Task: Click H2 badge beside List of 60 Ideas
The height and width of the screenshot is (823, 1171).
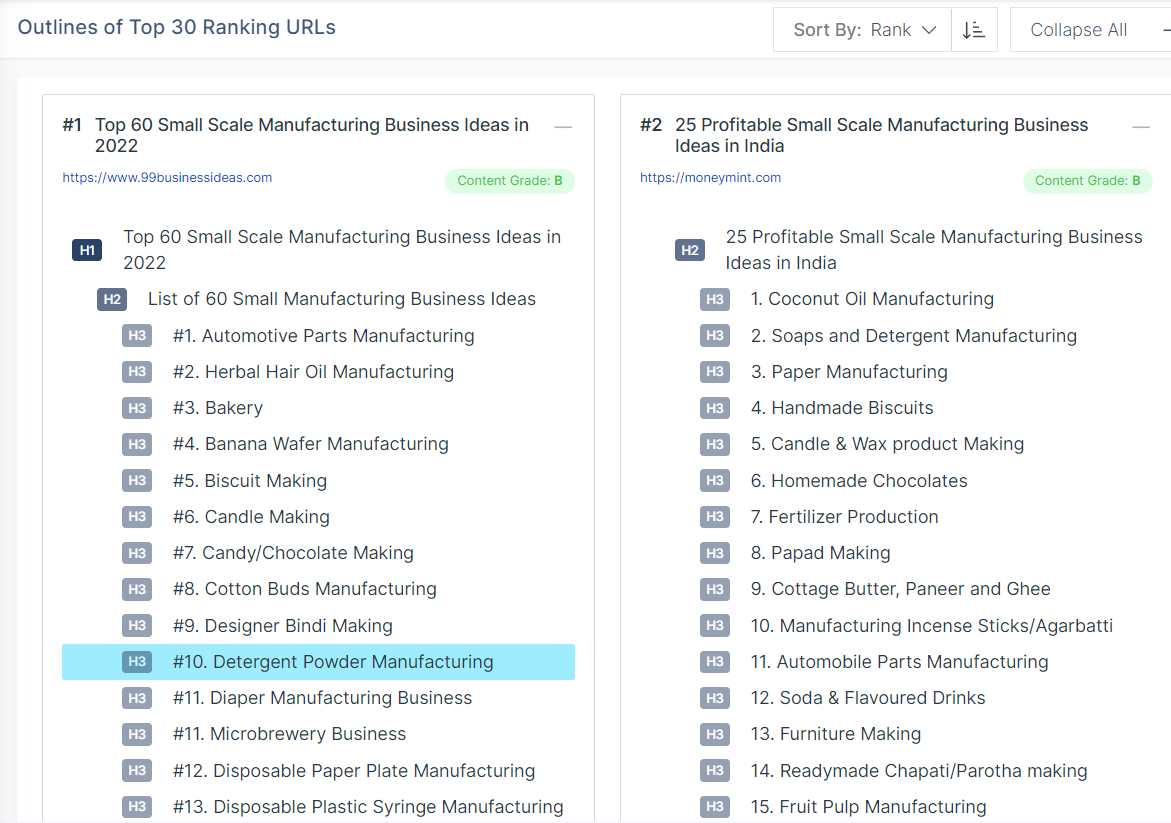Action: point(112,299)
